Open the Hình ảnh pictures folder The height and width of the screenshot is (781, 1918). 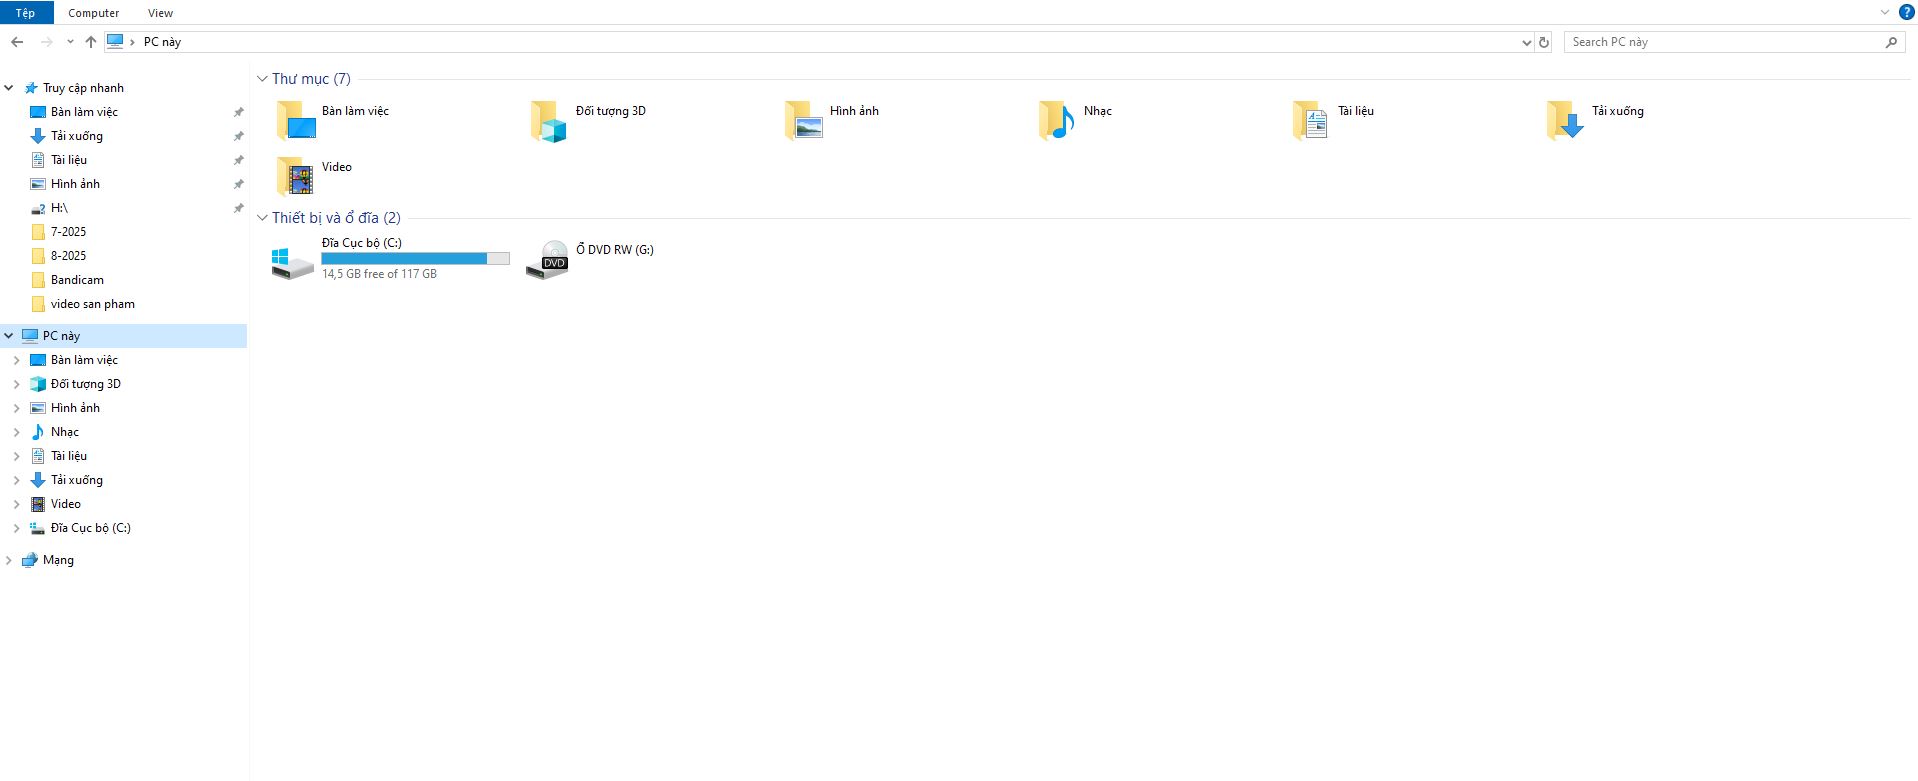(x=804, y=121)
